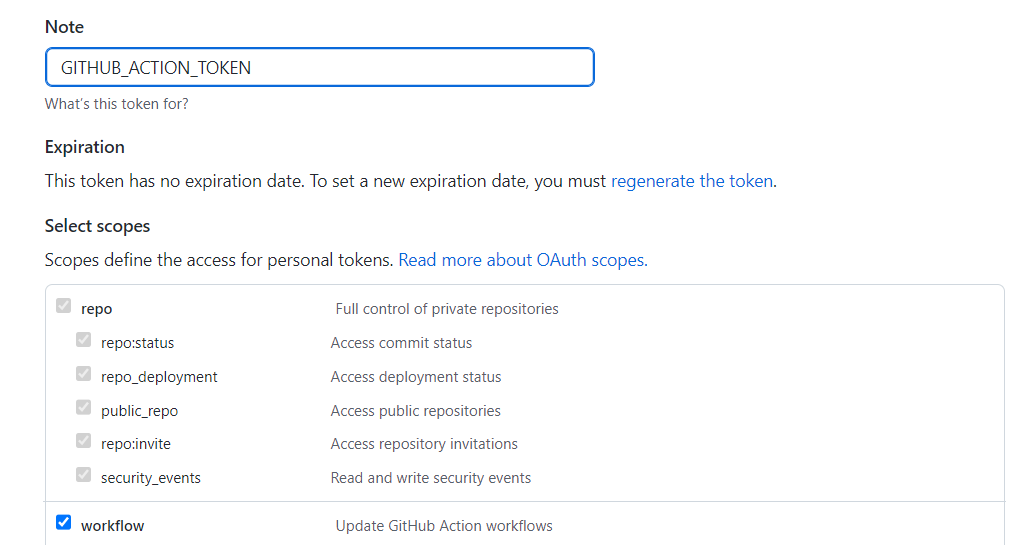This screenshot has height=545, width=1036.
Task: Uncheck the workflow scope checkbox
Action: pos(64,522)
